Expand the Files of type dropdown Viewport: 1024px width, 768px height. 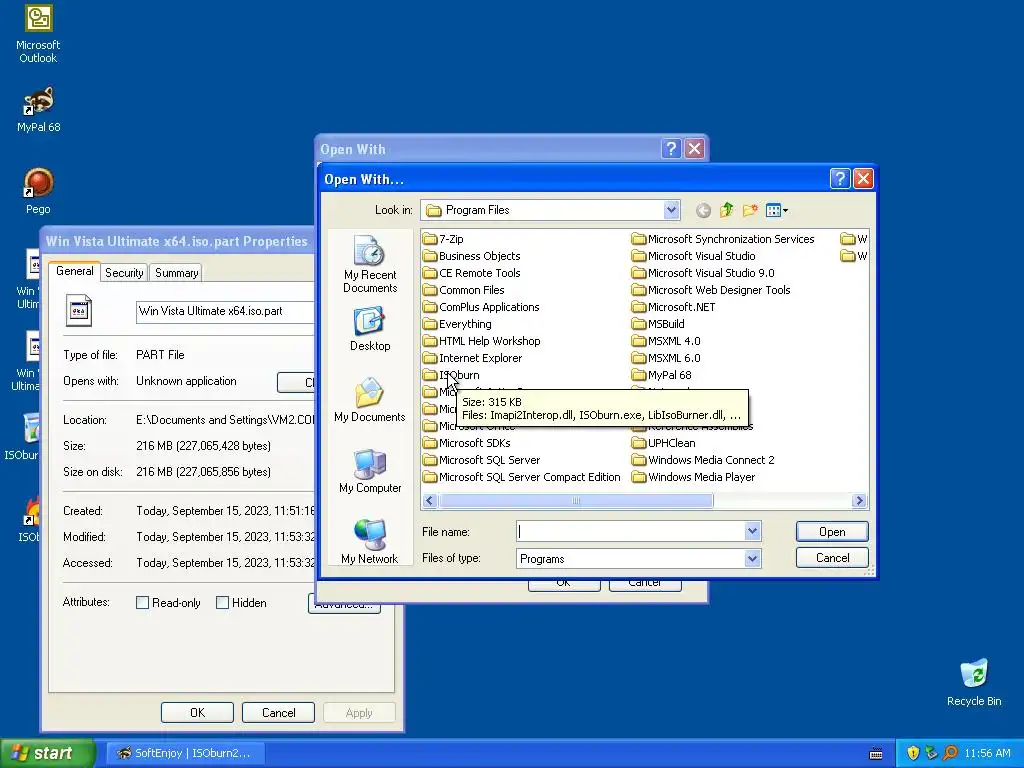[752, 558]
